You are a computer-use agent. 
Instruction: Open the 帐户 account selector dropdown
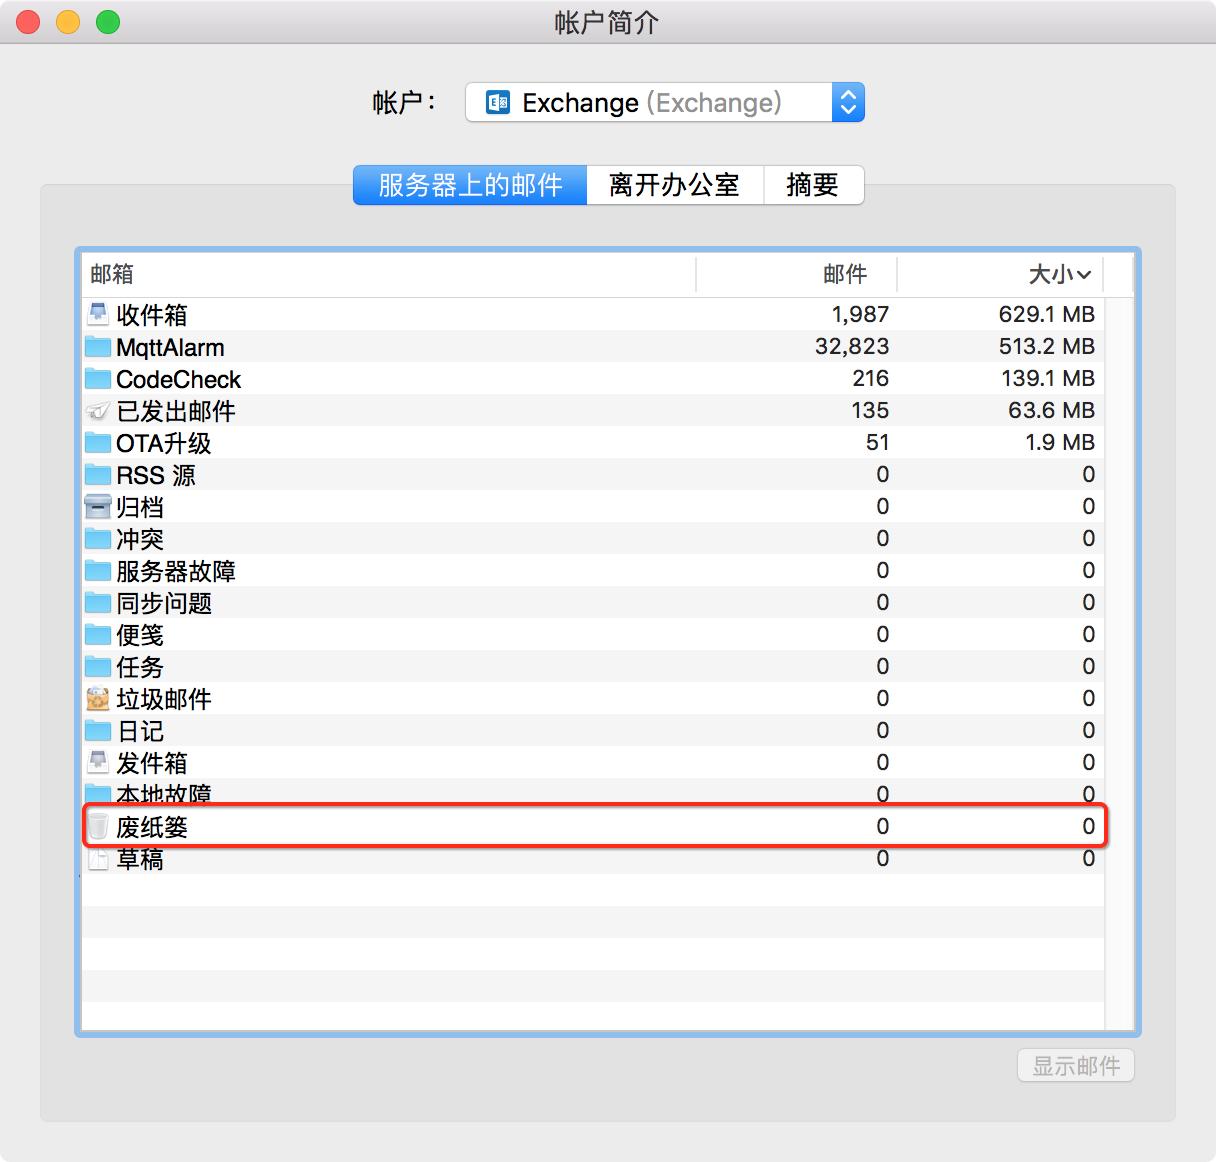663,102
